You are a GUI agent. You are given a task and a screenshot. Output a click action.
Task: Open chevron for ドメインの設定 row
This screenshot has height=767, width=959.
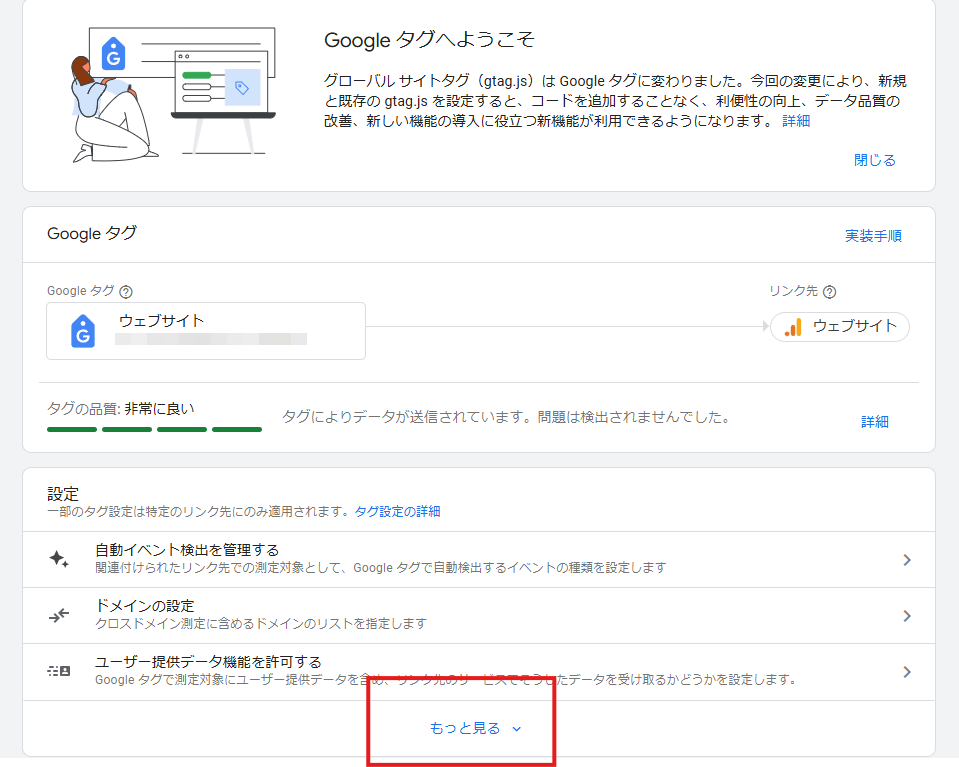pyautogui.click(x=906, y=616)
